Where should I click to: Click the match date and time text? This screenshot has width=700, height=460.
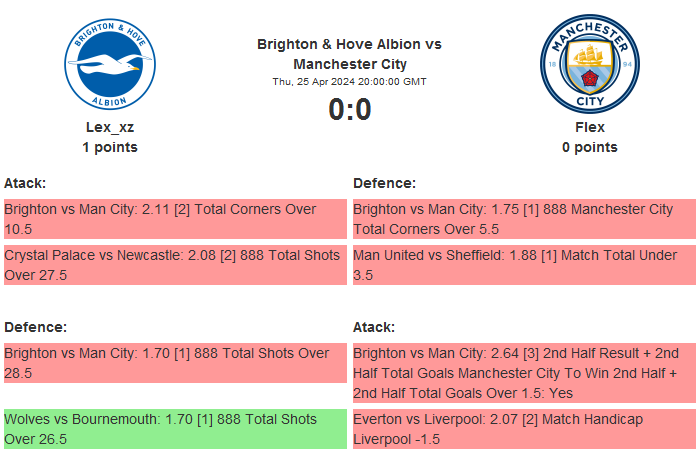pos(349,82)
